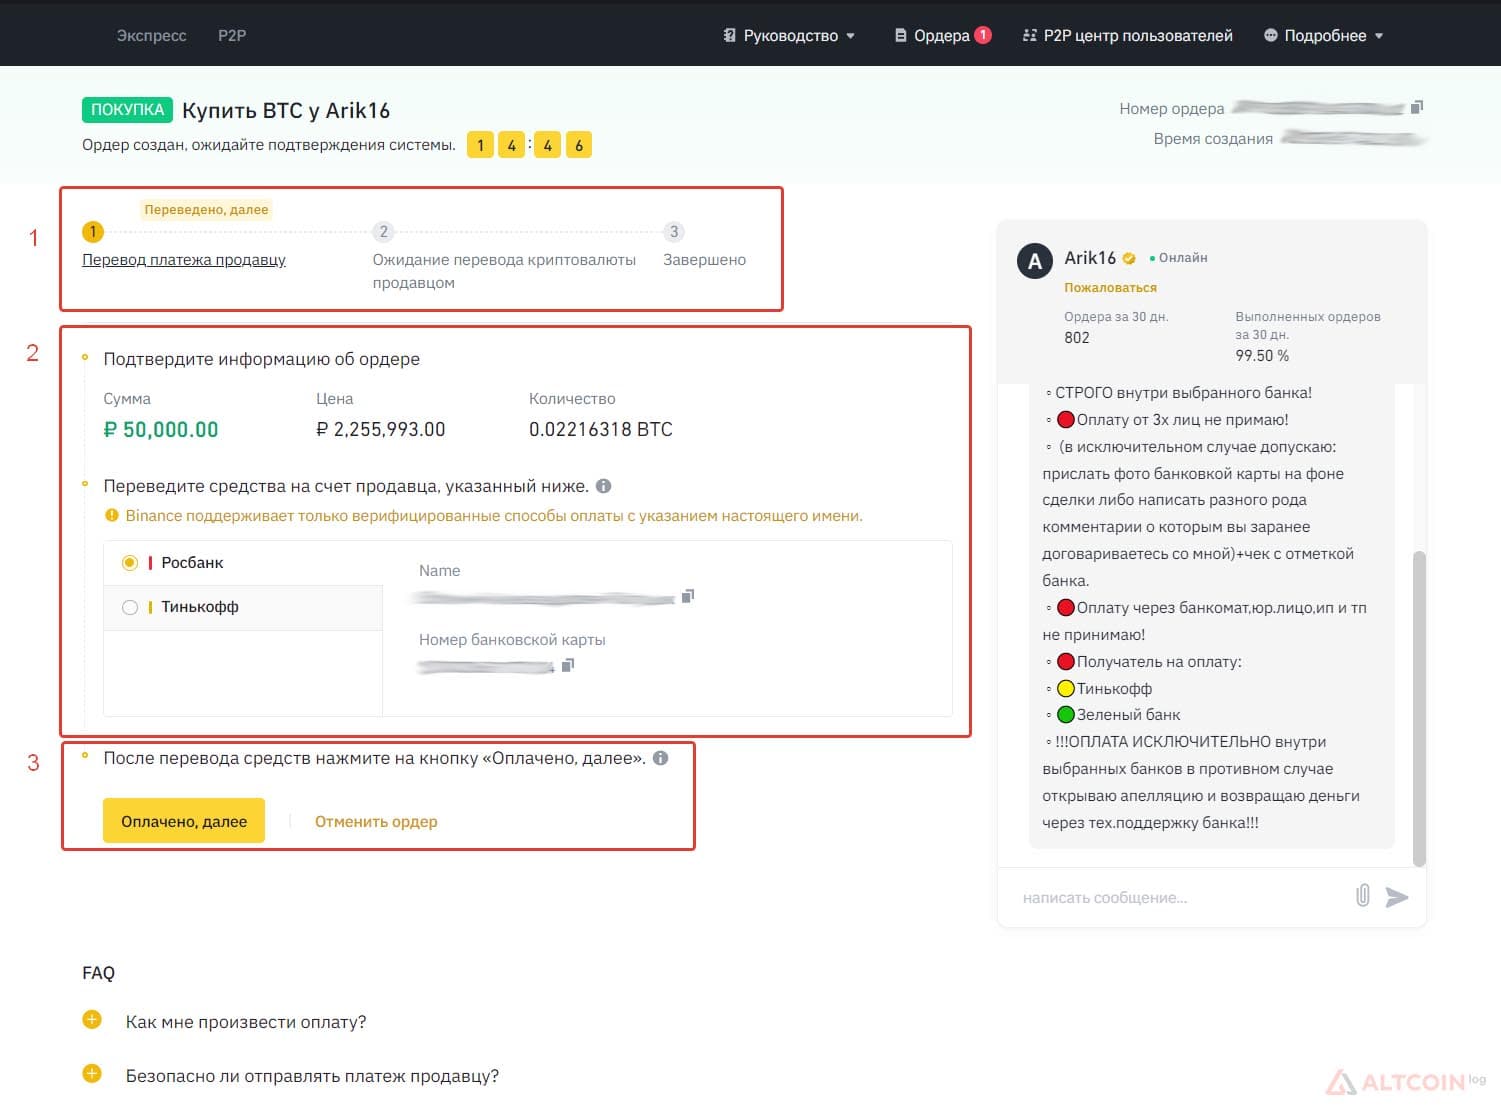Click the «Безопасно ли отправлять платеж продавцу?» question text

coord(312,1076)
